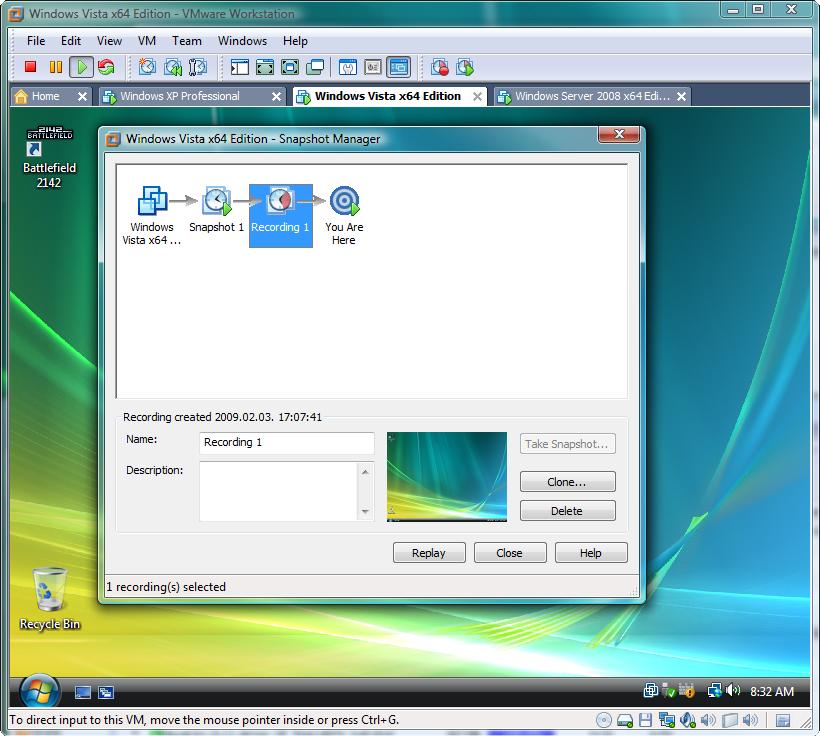Screen dimensions: 820x736
Task: Click the Summary view wrench window icon
Action: pyautogui.click(x=348, y=67)
